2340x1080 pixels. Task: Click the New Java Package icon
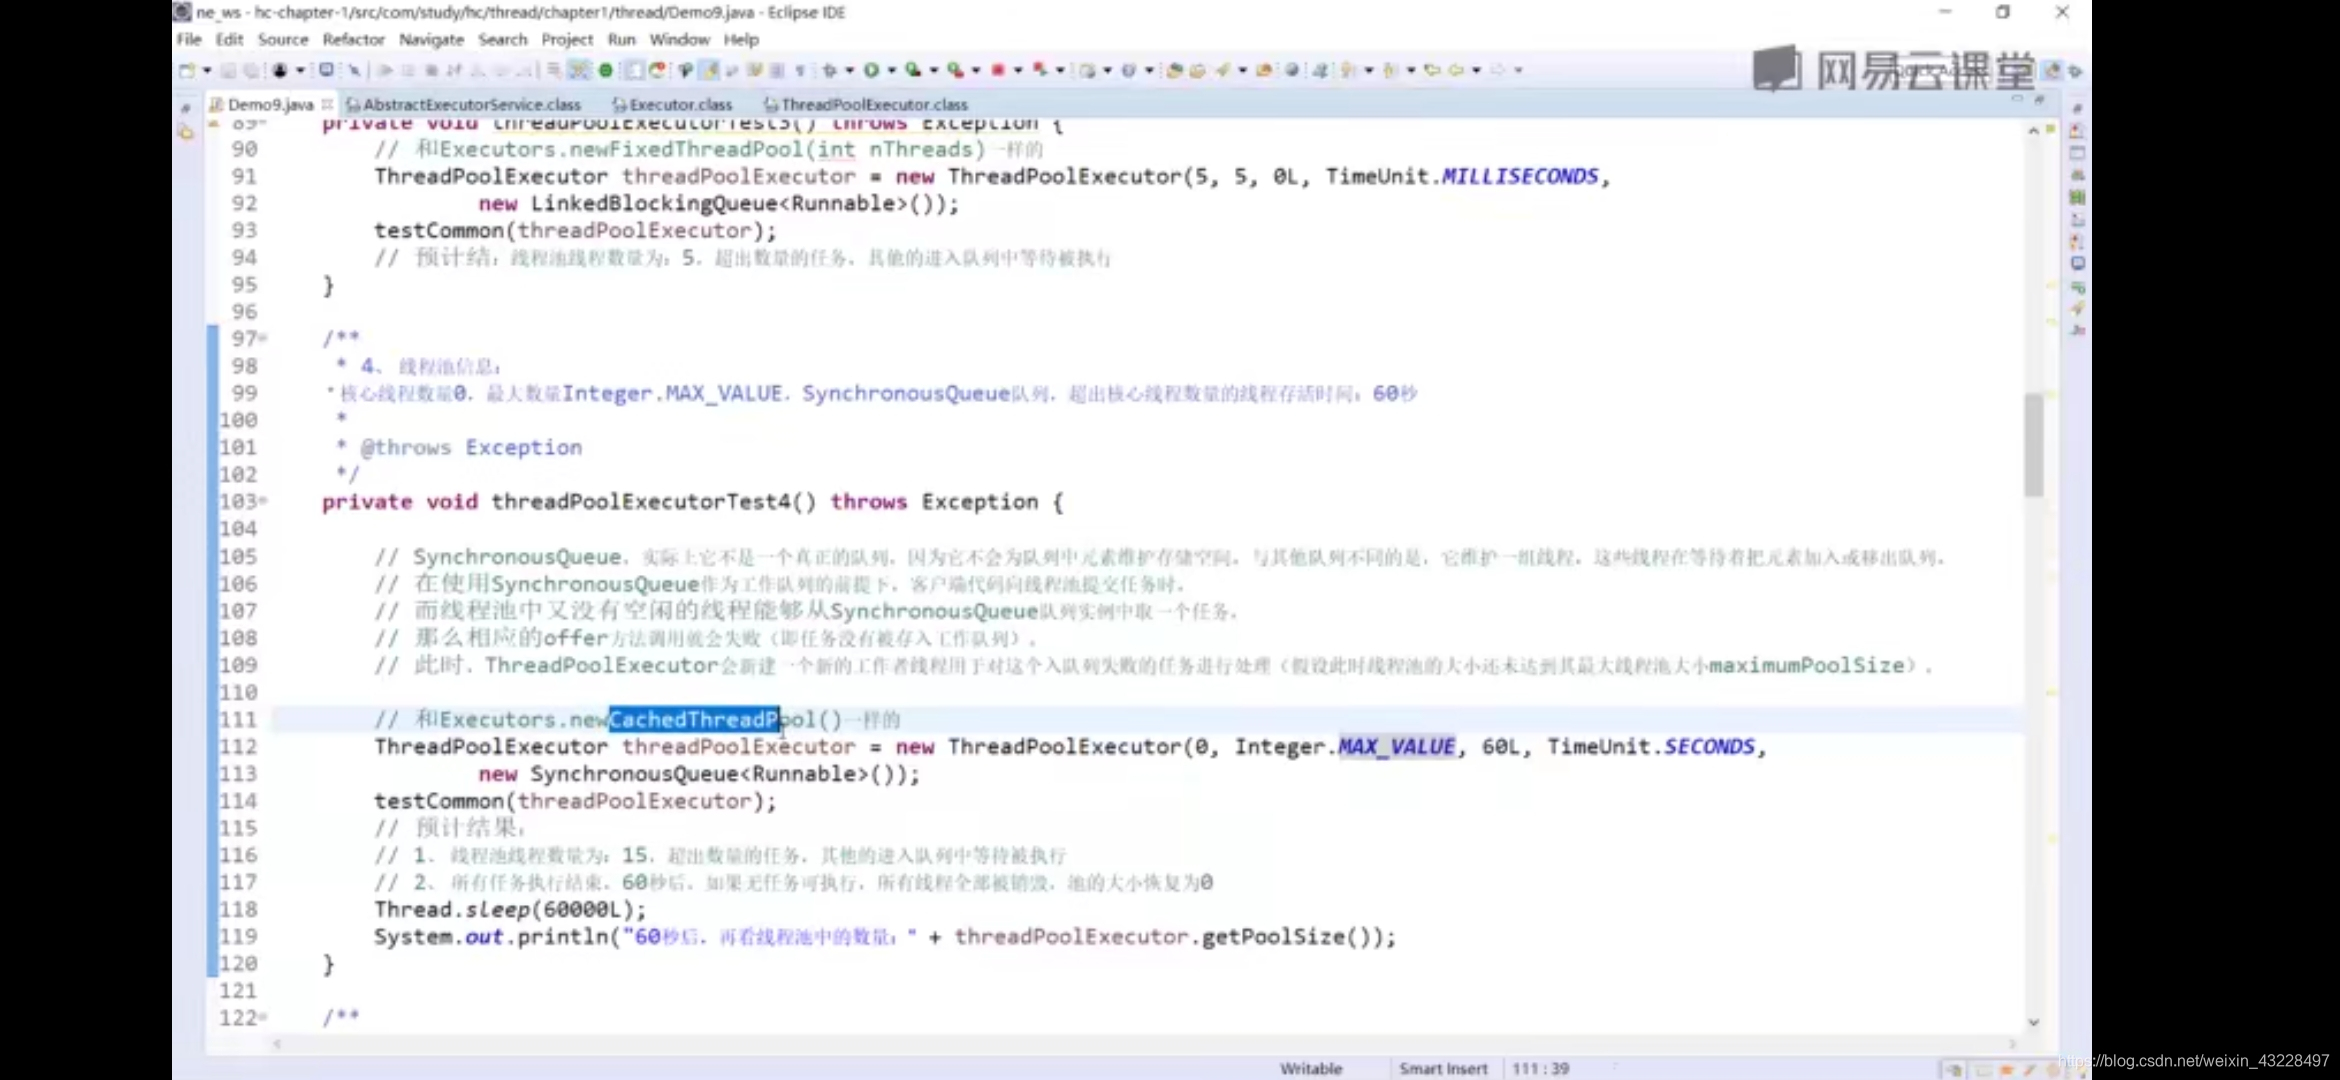1087,70
